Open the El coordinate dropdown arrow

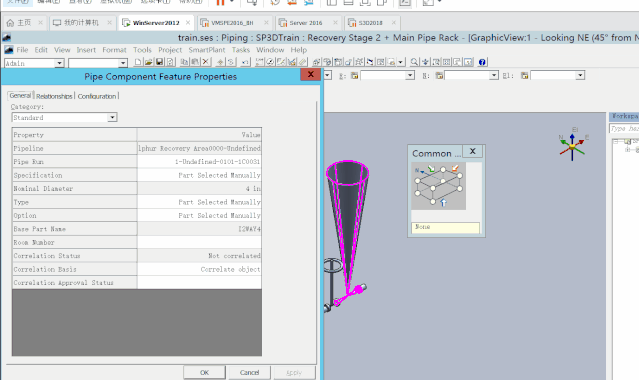tap(580, 75)
